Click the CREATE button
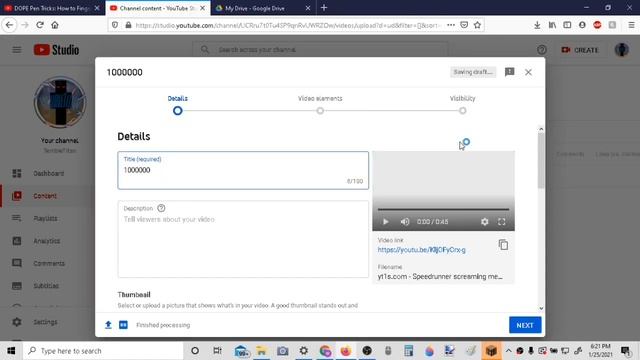 tap(580, 50)
